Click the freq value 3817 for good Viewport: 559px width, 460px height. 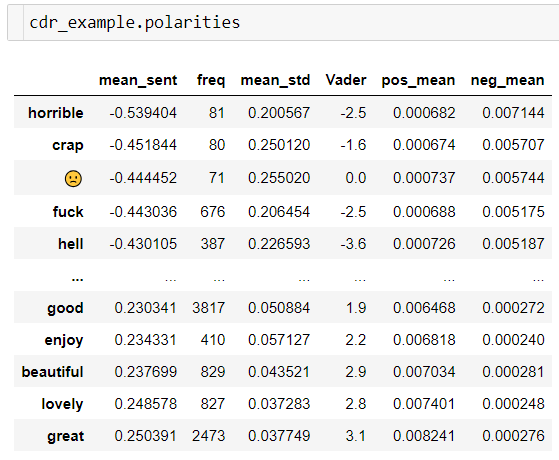pos(209,308)
